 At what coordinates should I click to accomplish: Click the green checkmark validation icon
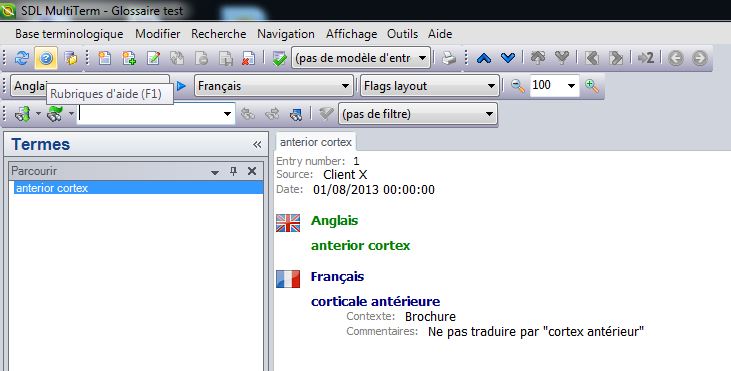coord(279,58)
